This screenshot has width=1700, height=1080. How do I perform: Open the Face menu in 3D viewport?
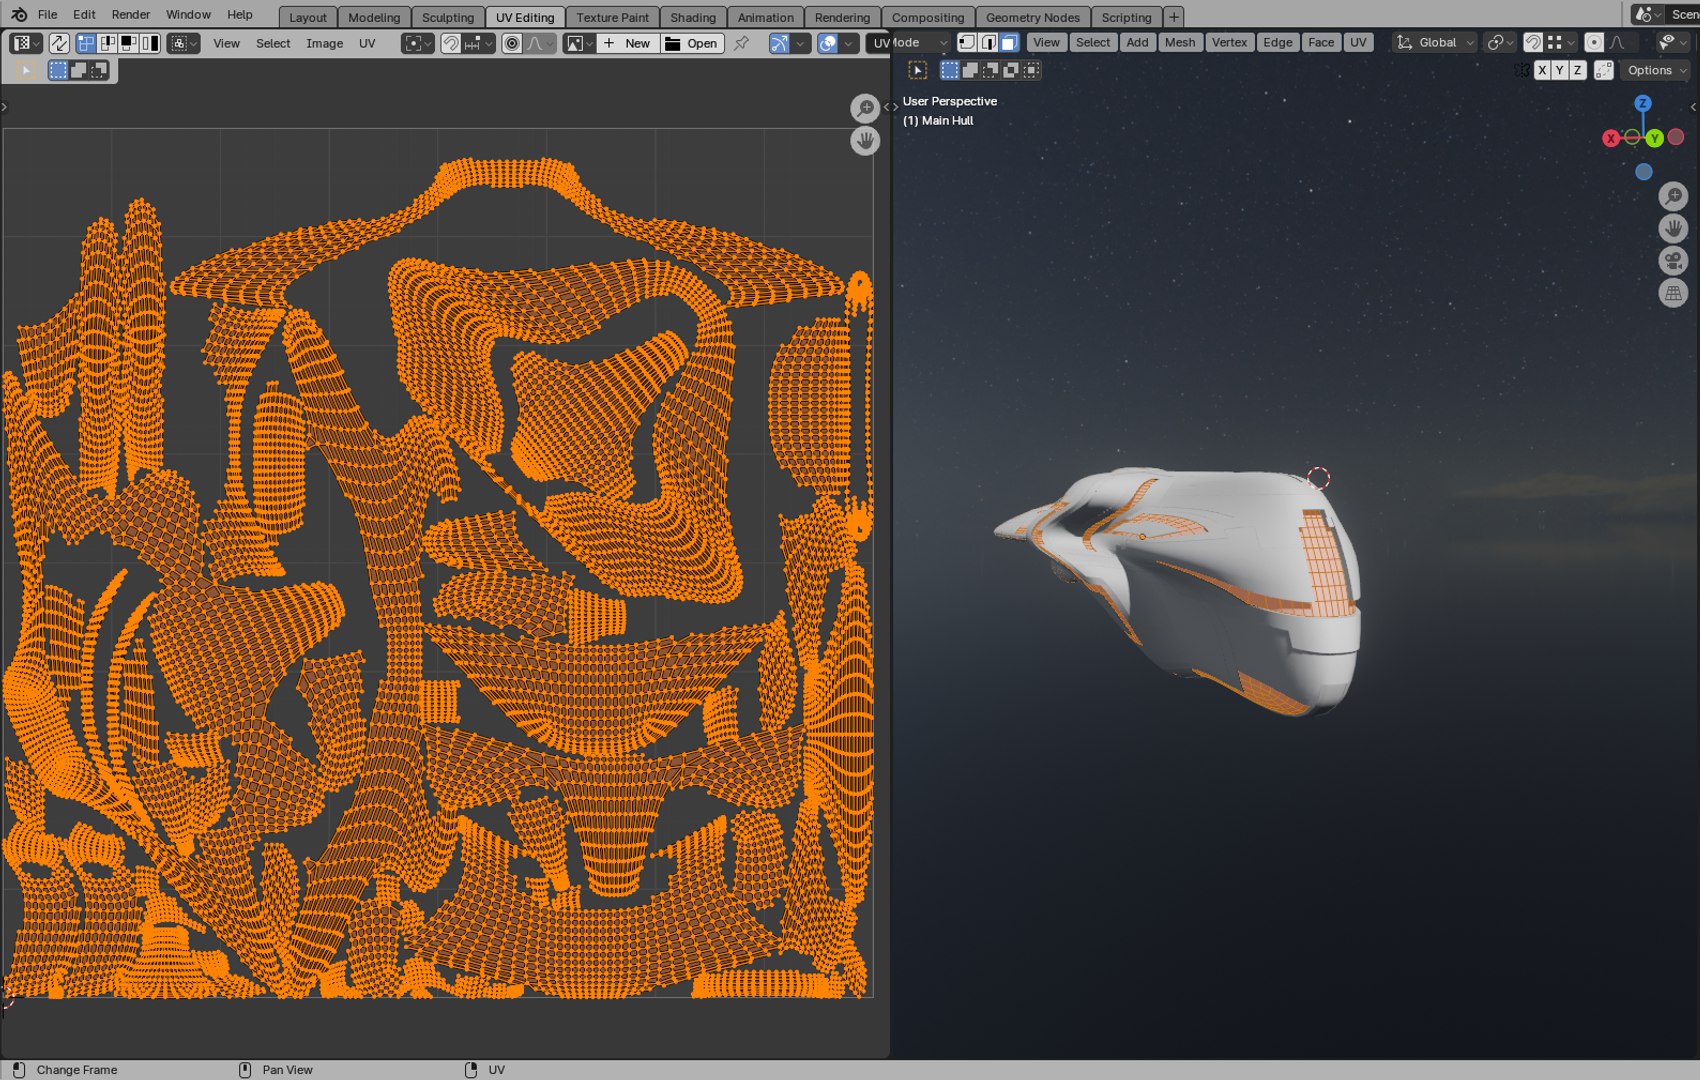pyautogui.click(x=1320, y=42)
